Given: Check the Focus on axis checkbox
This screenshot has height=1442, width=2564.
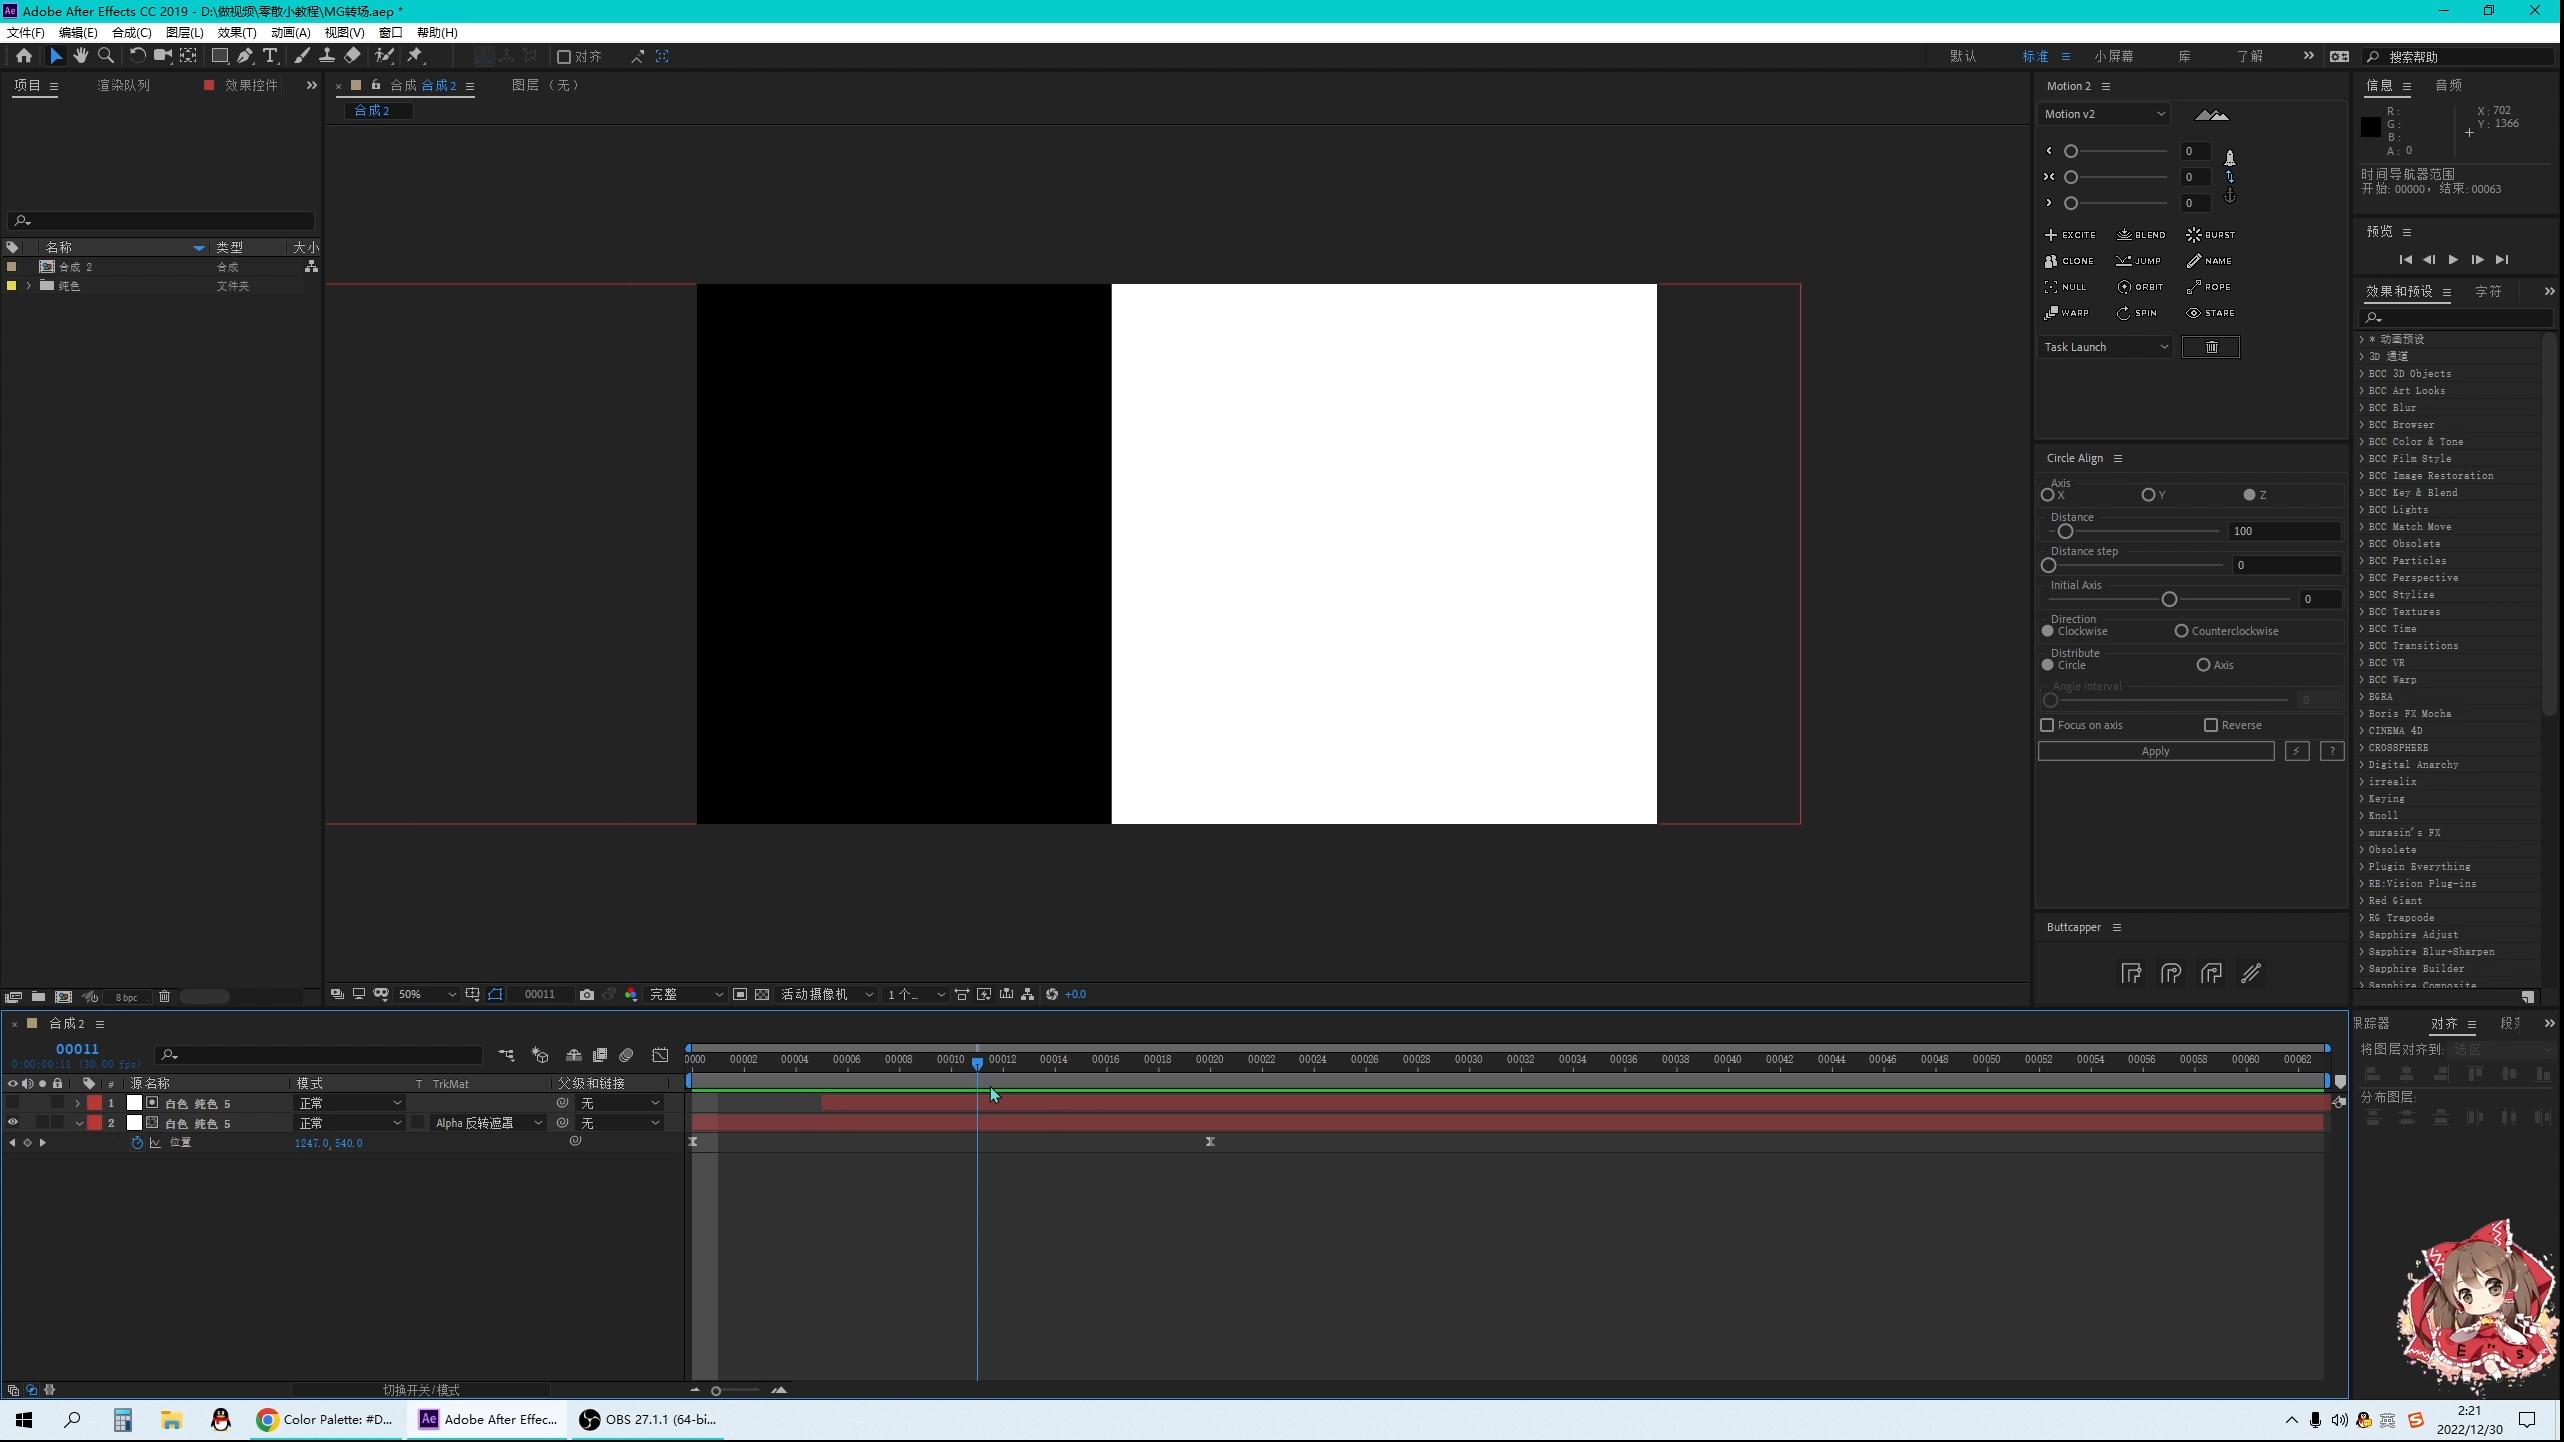Looking at the screenshot, I should coord(2047,725).
